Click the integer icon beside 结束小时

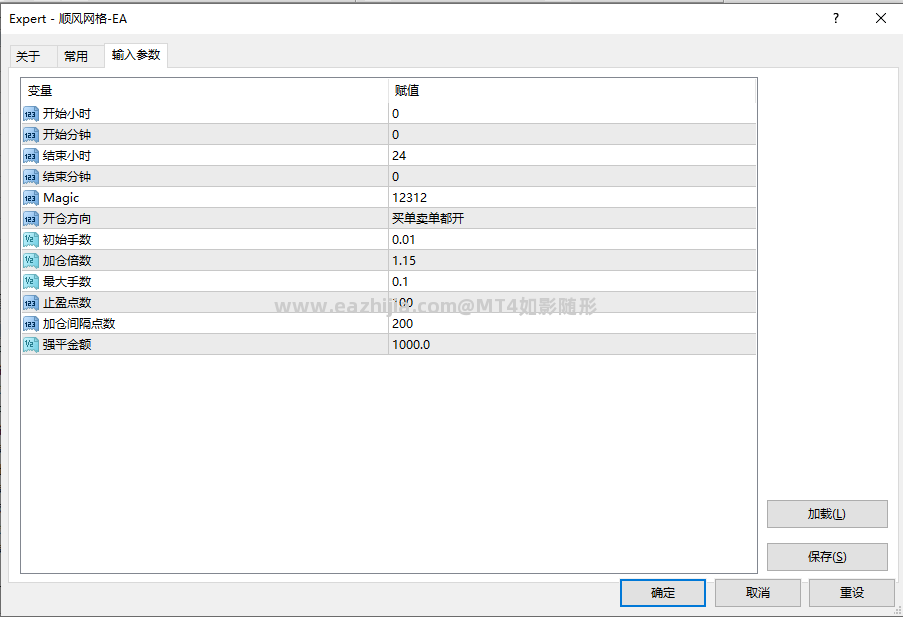pyautogui.click(x=31, y=156)
